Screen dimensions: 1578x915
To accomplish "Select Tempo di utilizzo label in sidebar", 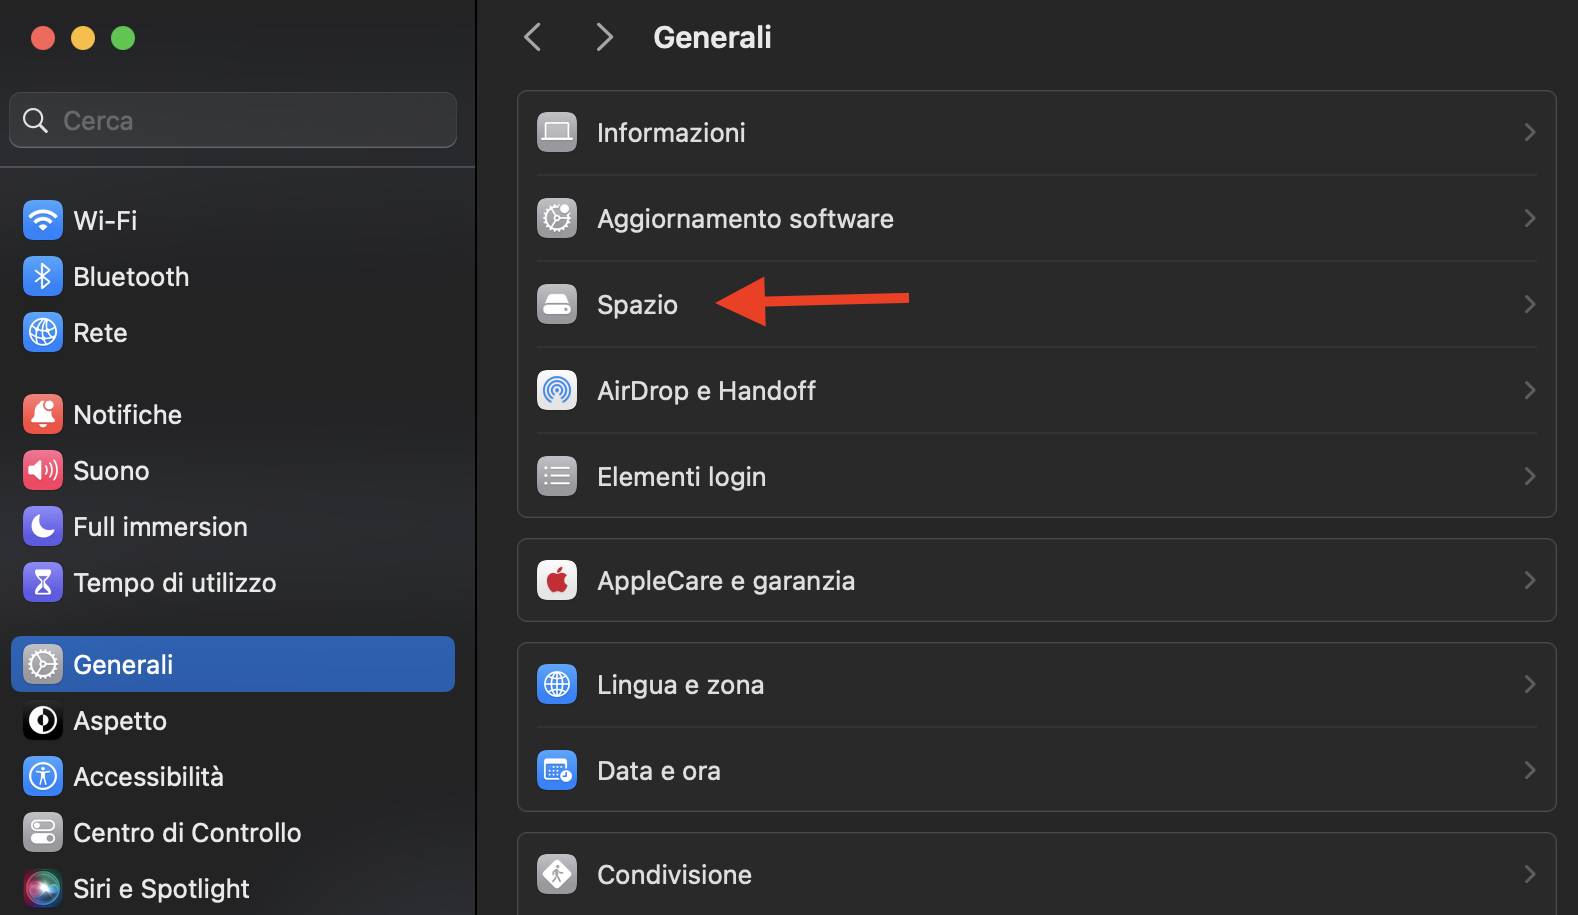I will [175, 582].
